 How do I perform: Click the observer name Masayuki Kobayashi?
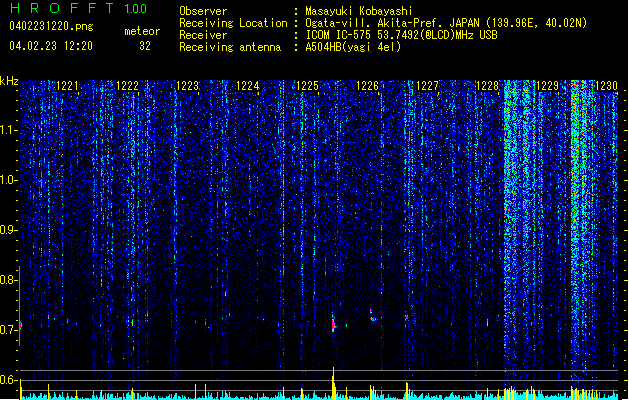(359, 11)
